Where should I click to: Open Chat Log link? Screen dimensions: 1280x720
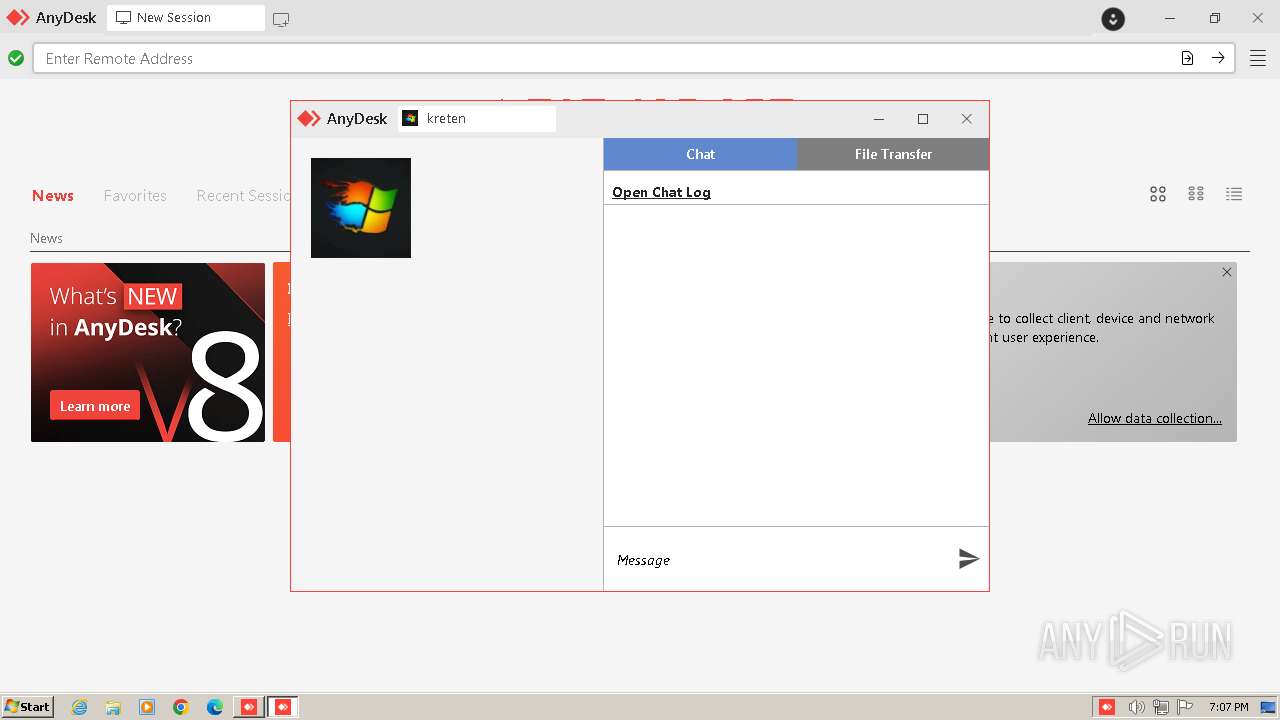(x=661, y=192)
